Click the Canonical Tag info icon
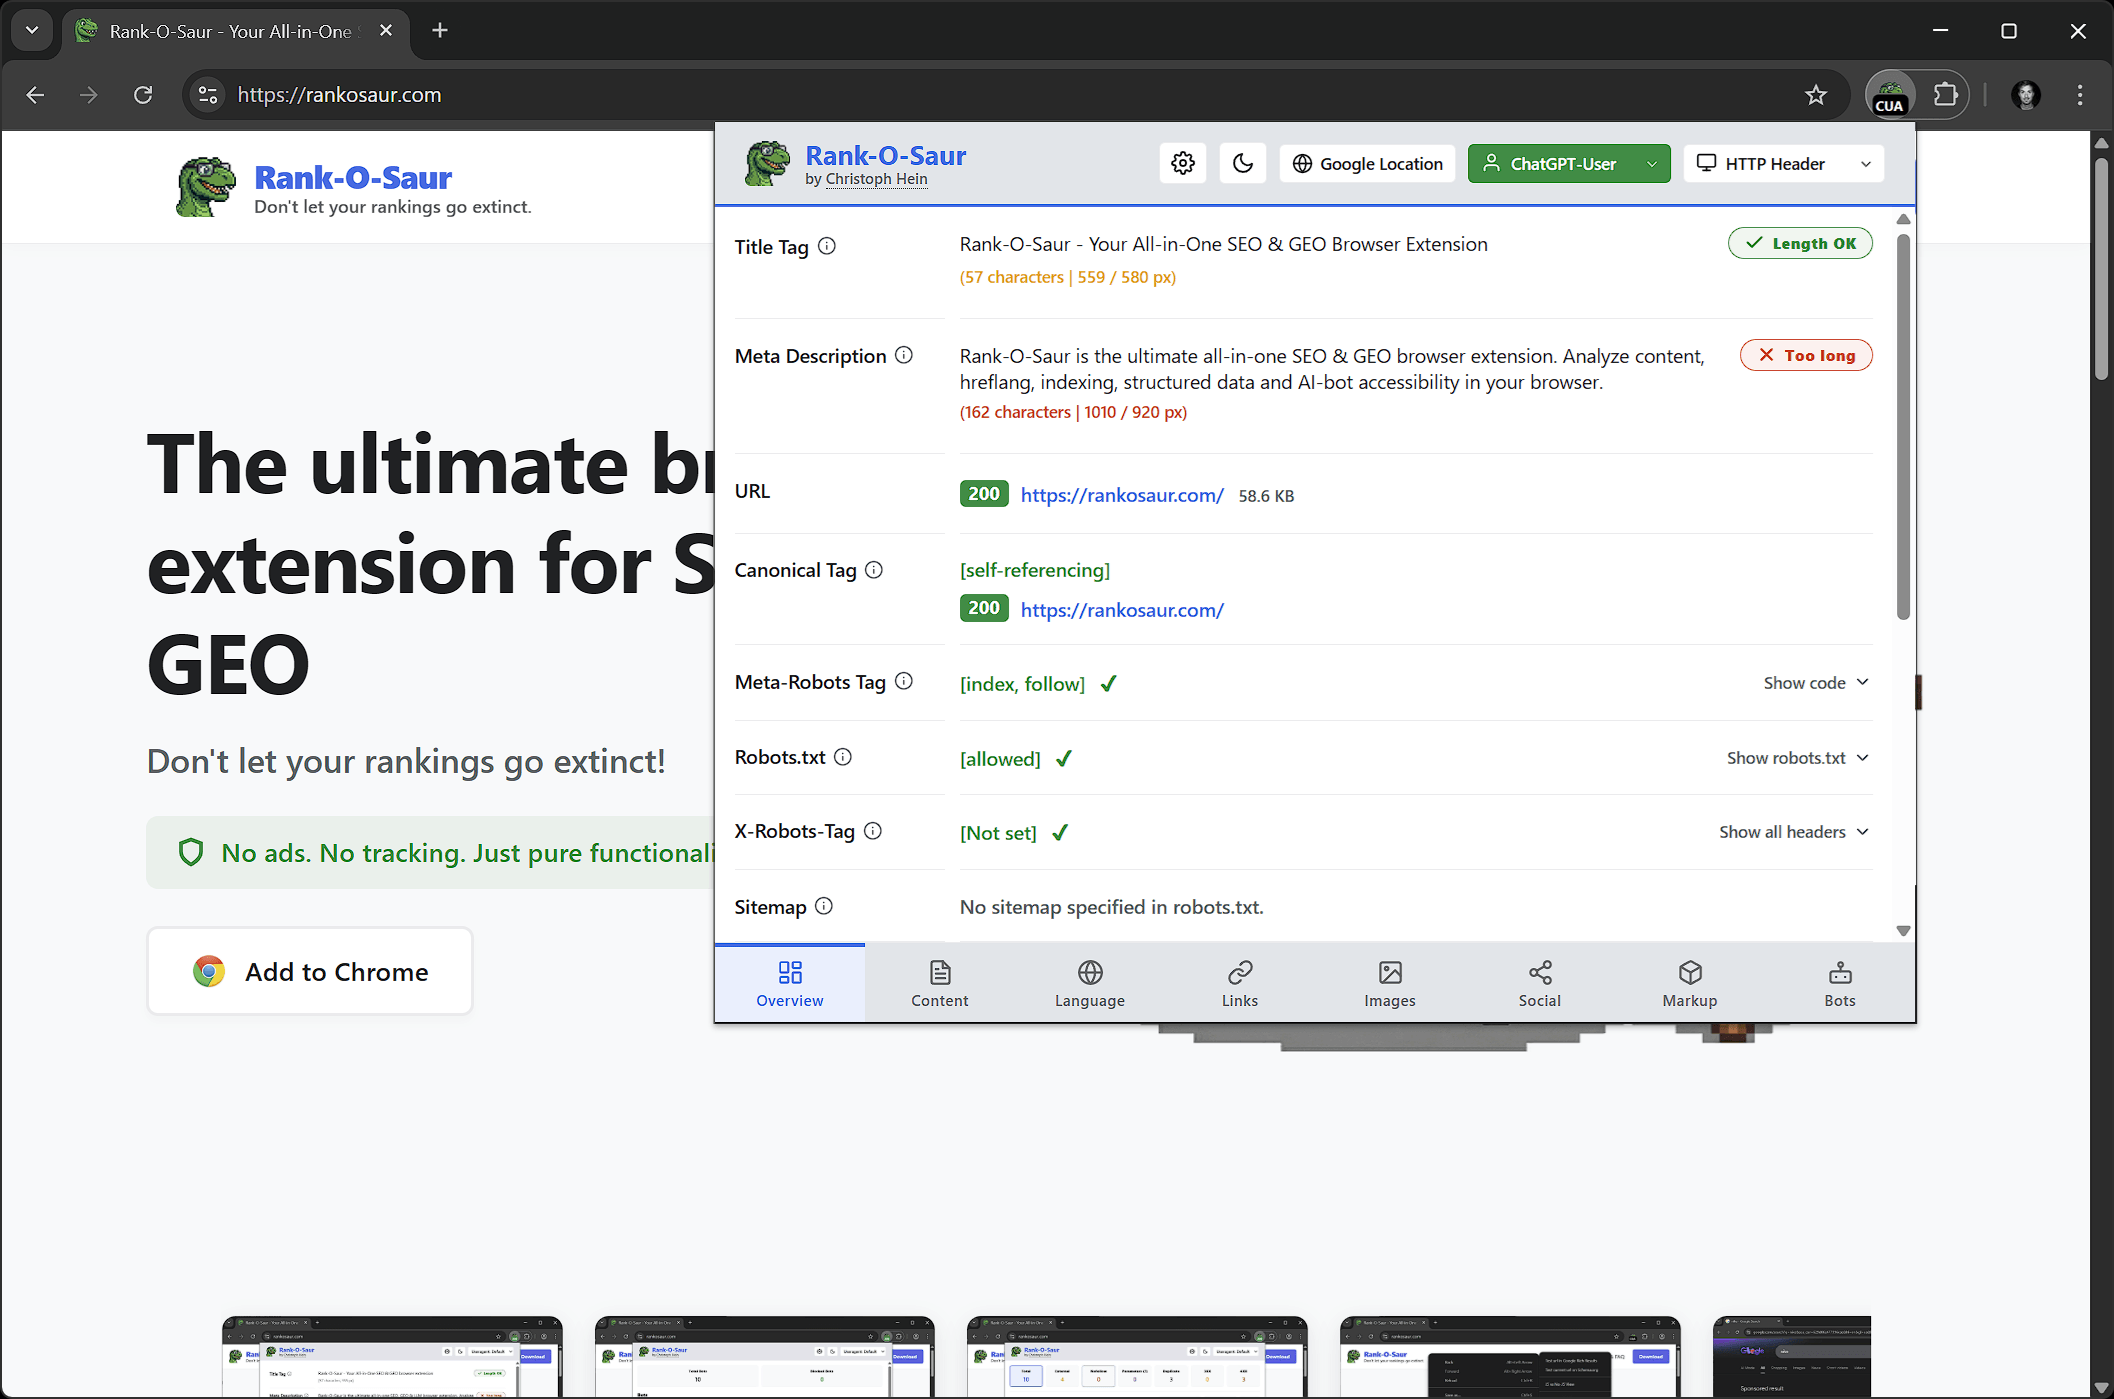The image size is (2114, 1399). point(874,570)
